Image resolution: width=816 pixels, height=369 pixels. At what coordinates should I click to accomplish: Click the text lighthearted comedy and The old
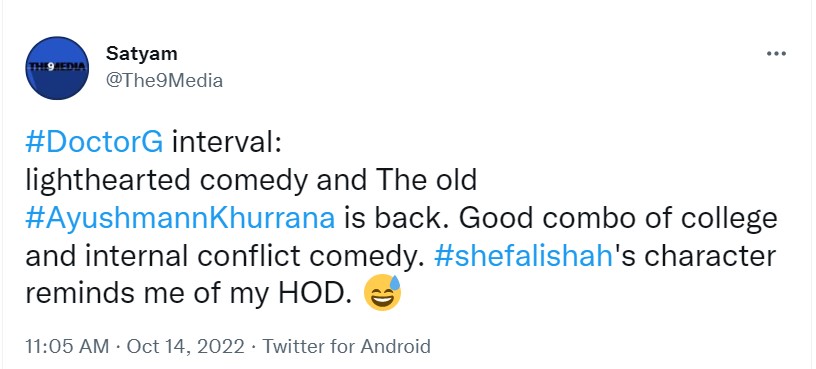pos(251,181)
